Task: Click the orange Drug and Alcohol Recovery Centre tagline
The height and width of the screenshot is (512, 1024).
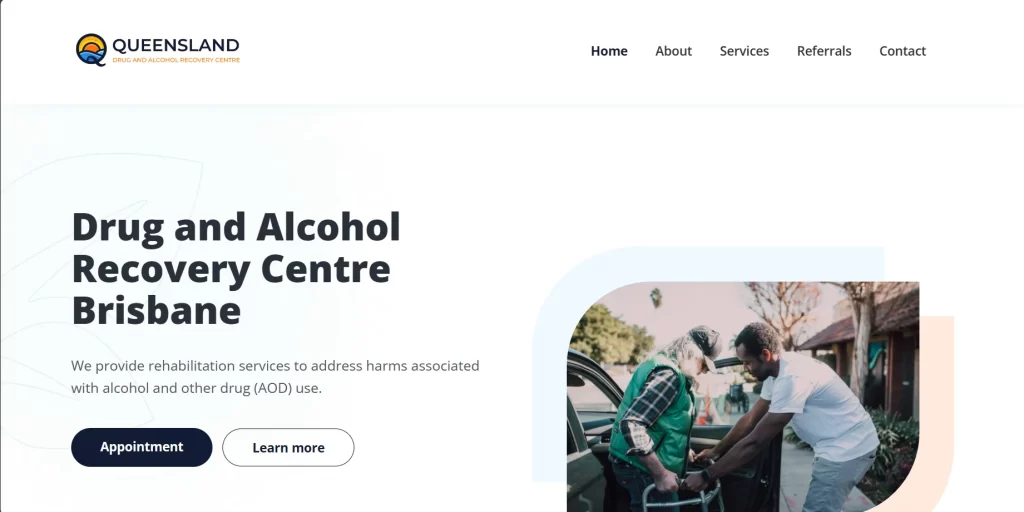Action: 176,60
